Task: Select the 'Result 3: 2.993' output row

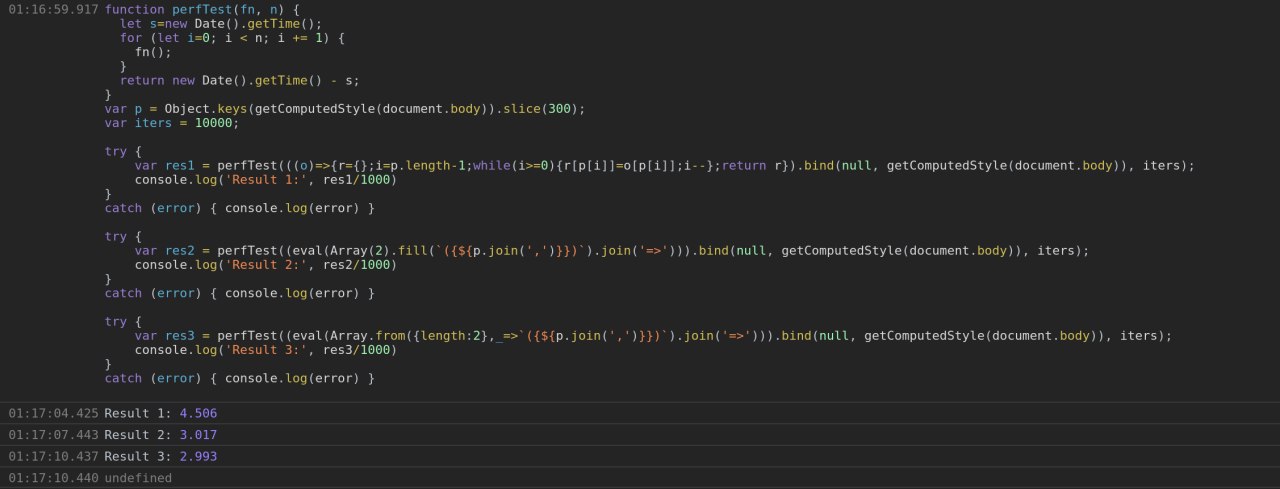Action: [640, 456]
